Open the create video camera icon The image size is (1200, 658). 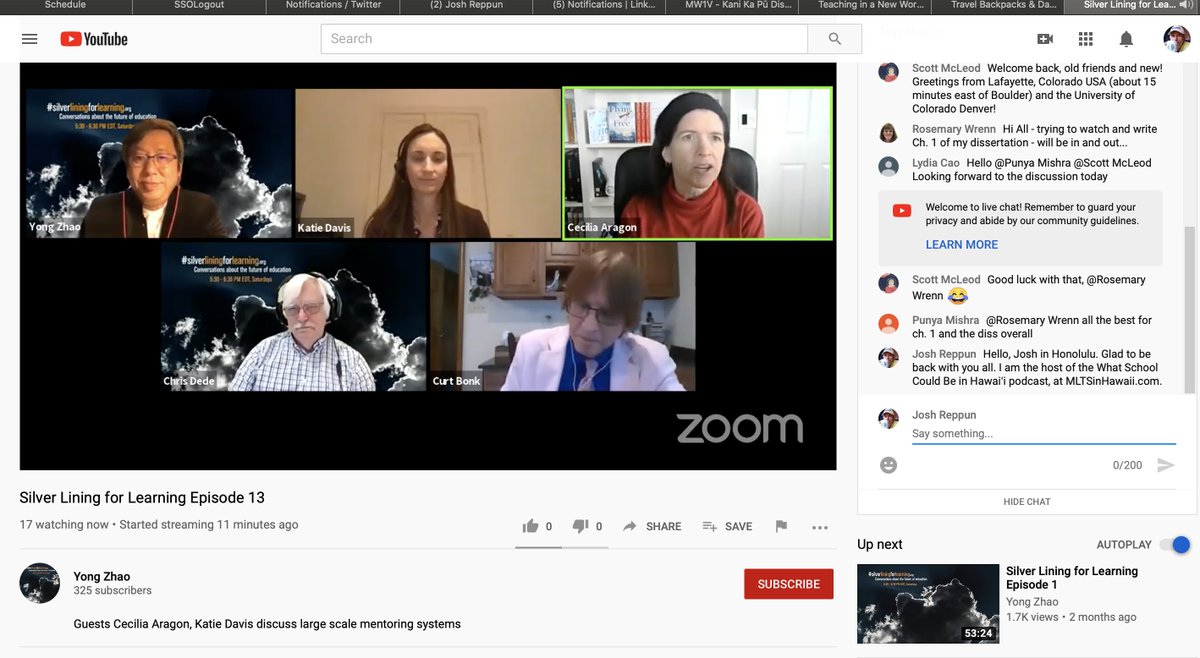[1045, 39]
